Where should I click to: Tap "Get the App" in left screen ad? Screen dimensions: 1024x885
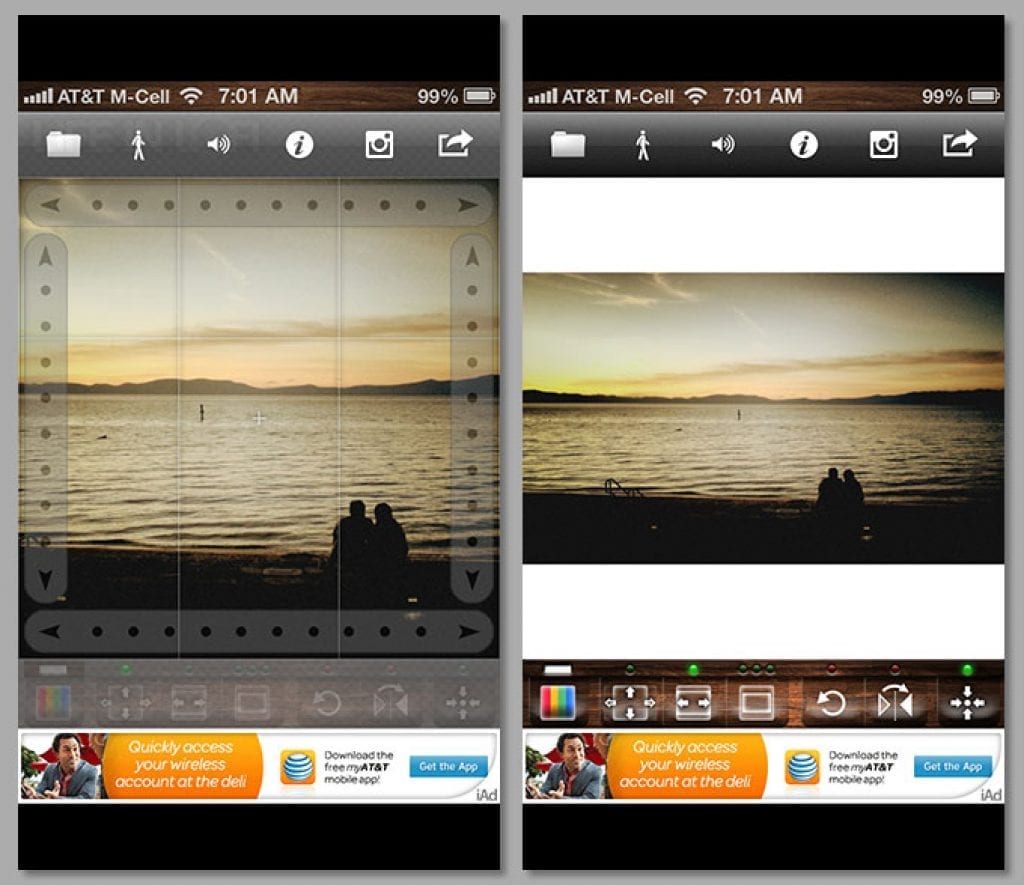pos(449,766)
